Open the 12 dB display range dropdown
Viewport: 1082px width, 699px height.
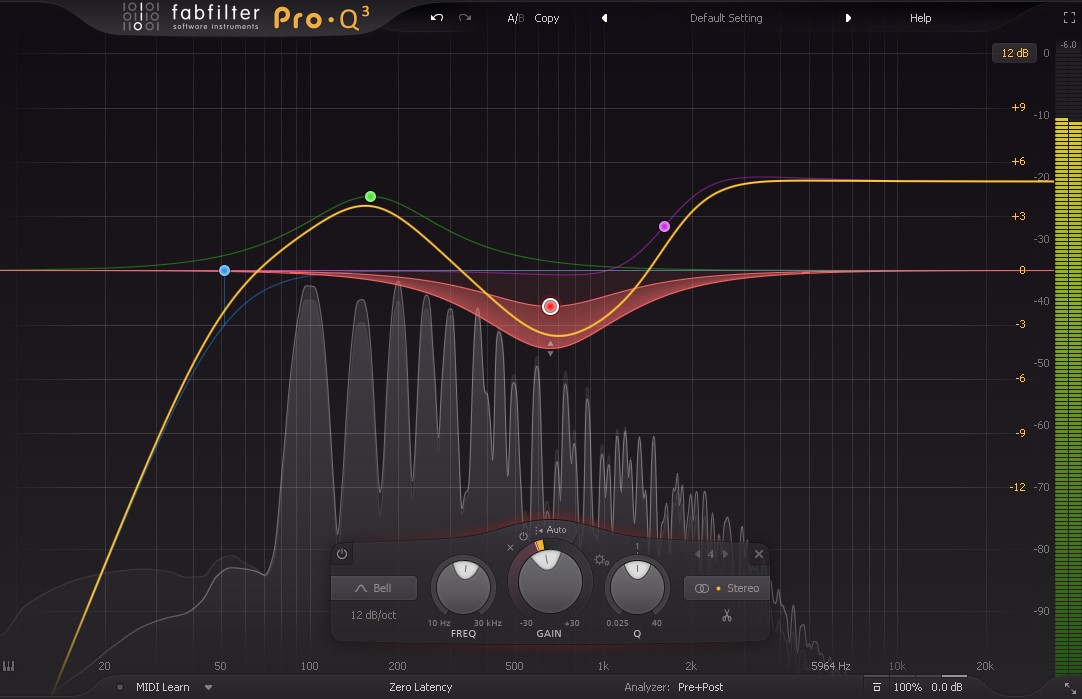pos(1014,53)
